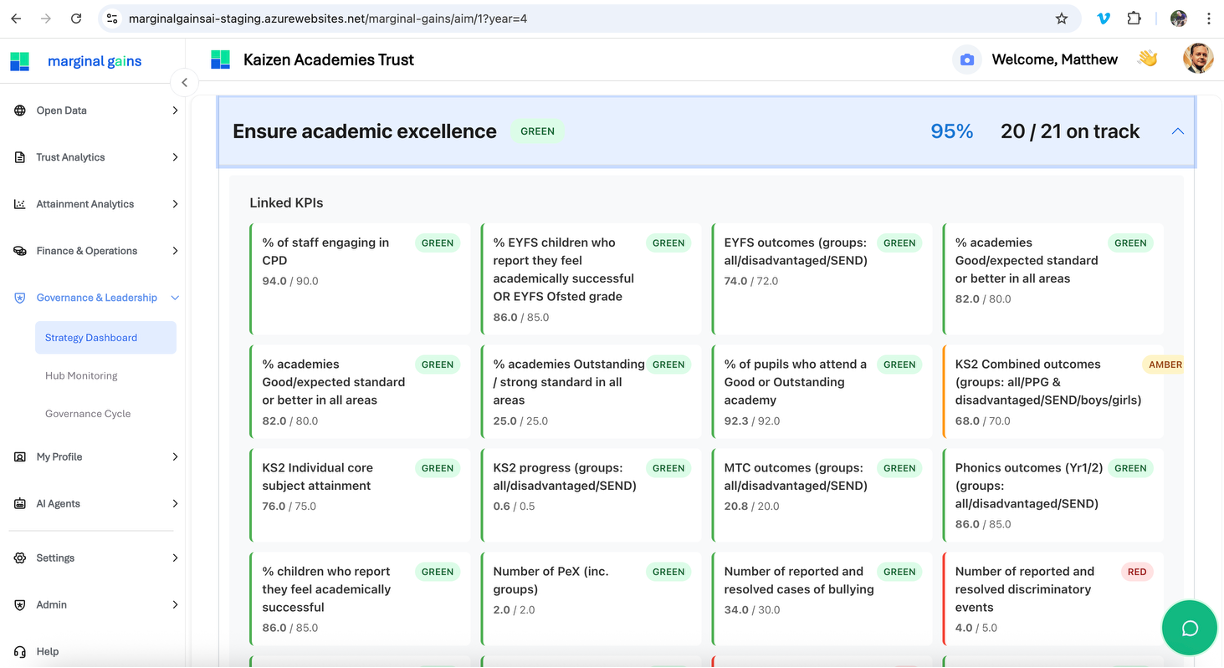The width and height of the screenshot is (1224, 668).
Task: Open the Strategy Dashboard menu item
Action: coord(91,338)
